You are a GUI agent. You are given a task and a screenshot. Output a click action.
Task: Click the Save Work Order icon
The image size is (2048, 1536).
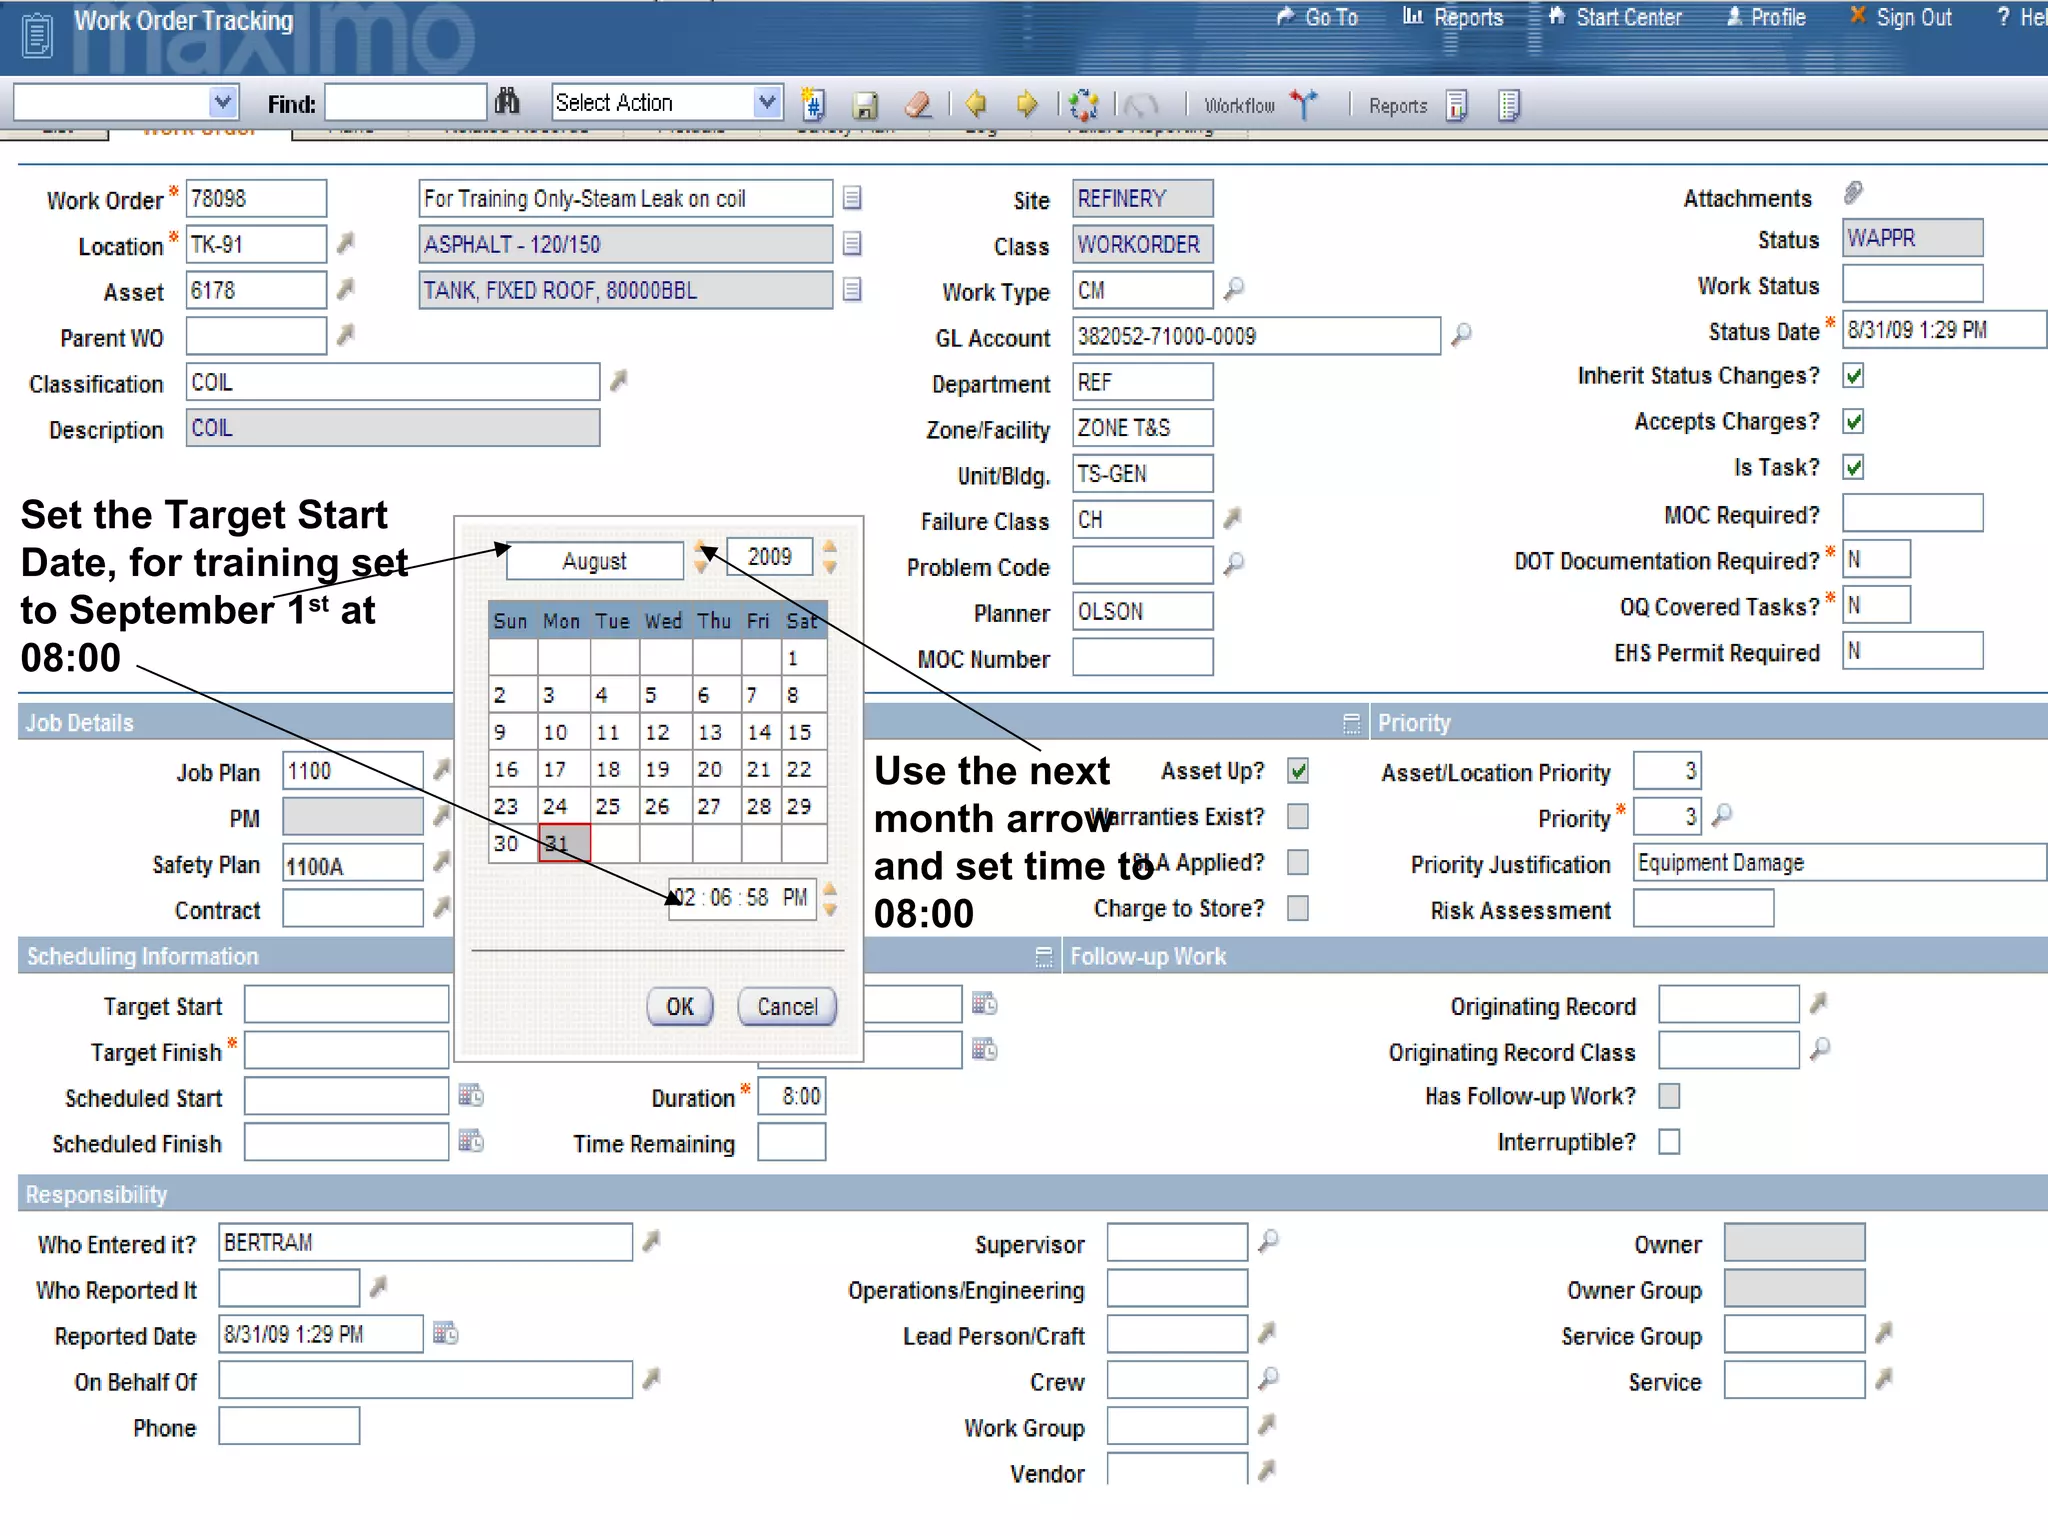(865, 104)
